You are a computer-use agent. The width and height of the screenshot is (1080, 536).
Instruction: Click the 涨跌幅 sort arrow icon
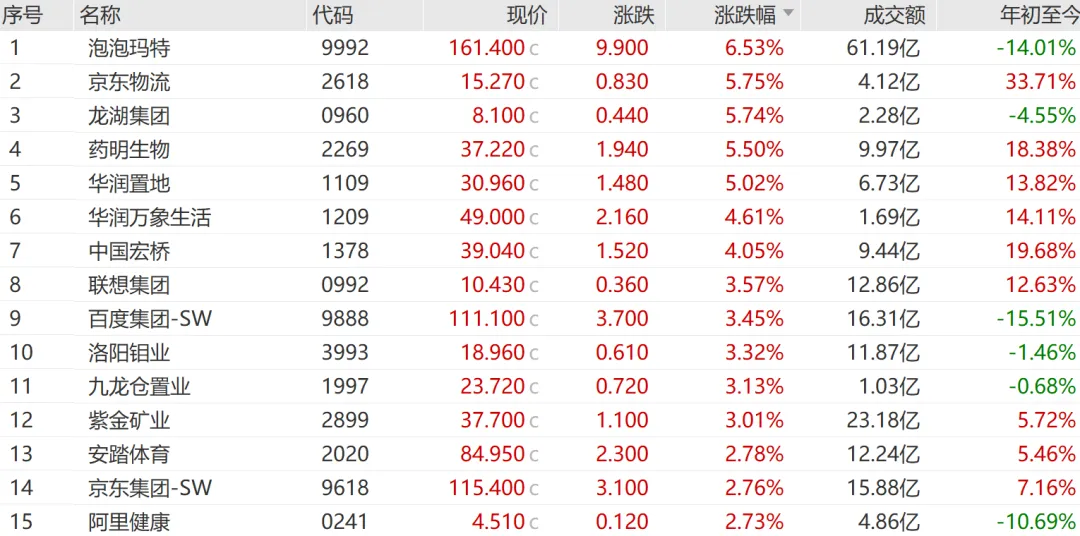789,14
